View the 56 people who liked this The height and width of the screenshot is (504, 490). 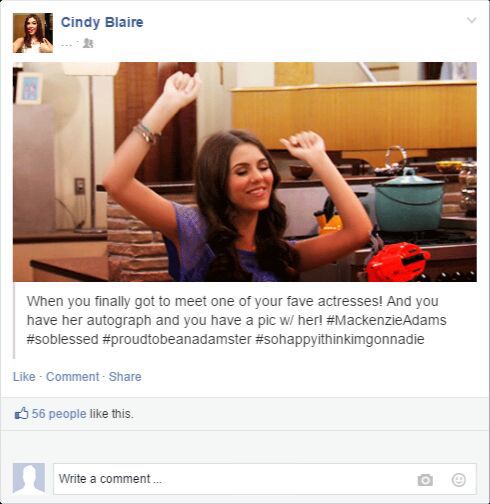tap(59, 414)
